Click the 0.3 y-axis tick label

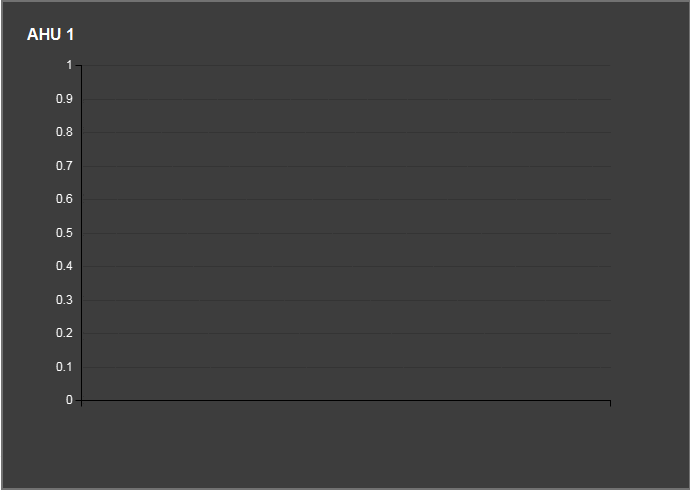(x=64, y=300)
